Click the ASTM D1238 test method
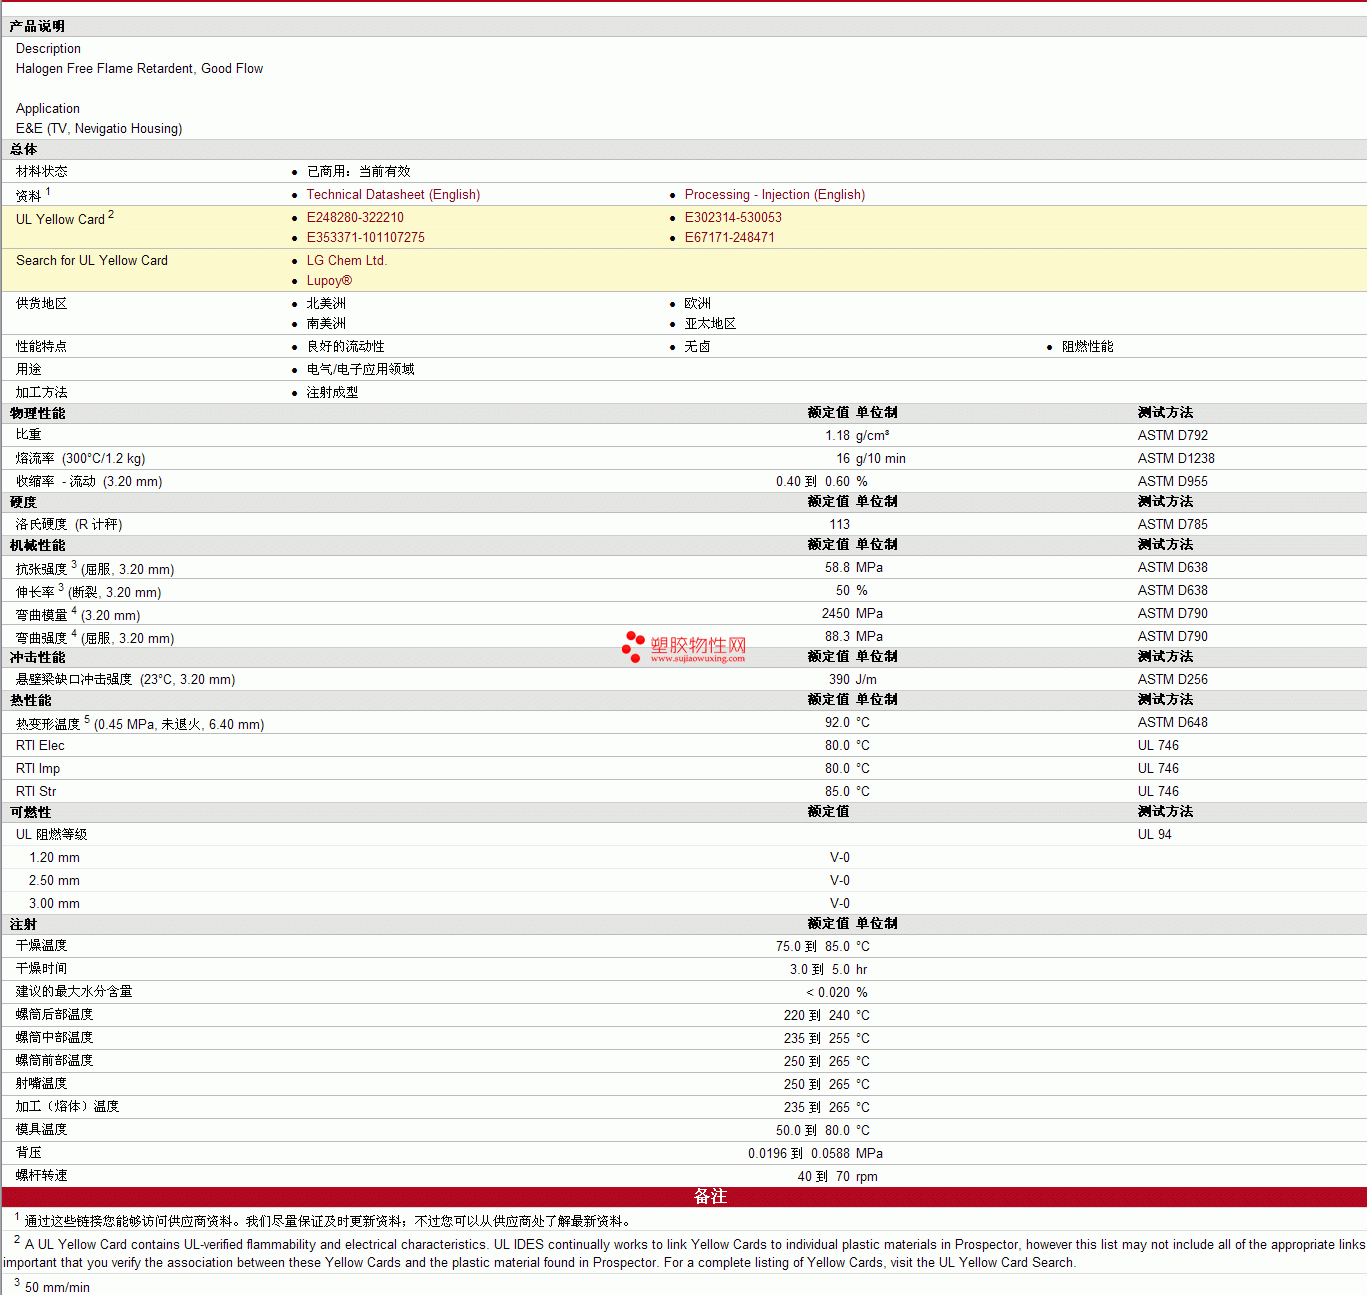 pos(1176,459)
